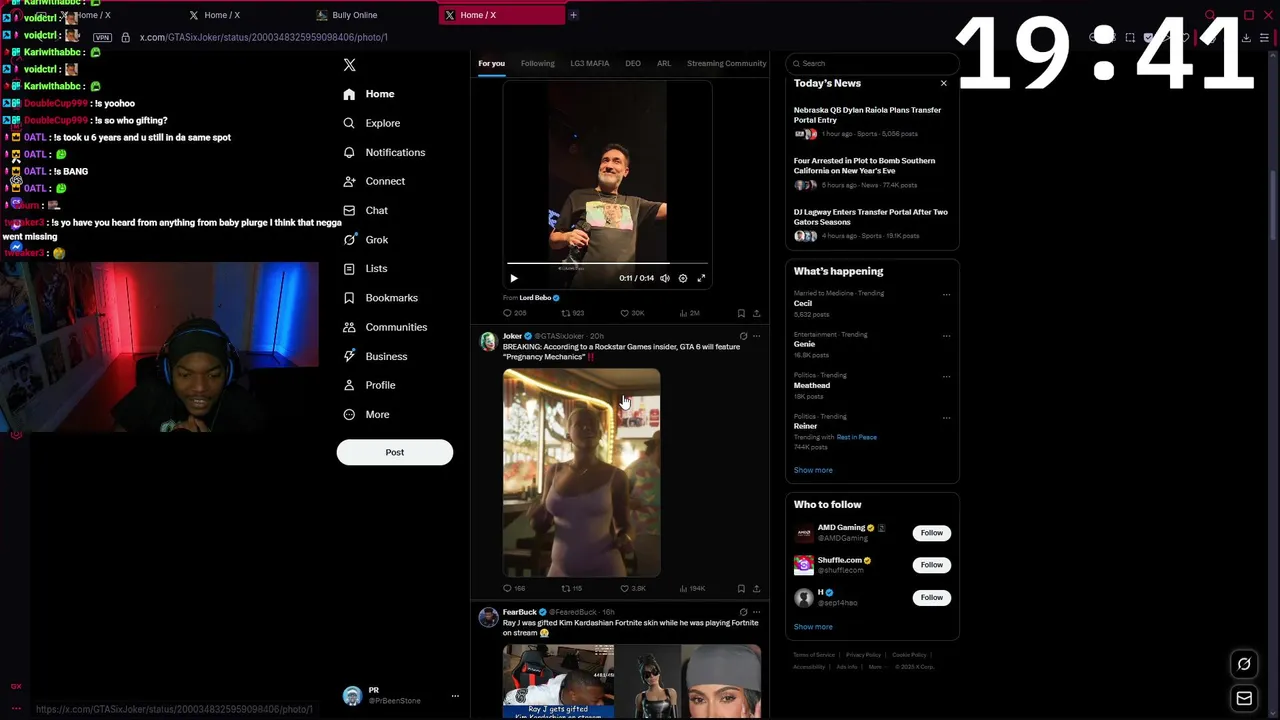Open the Ray J stream thumbnail

point(558,682)
